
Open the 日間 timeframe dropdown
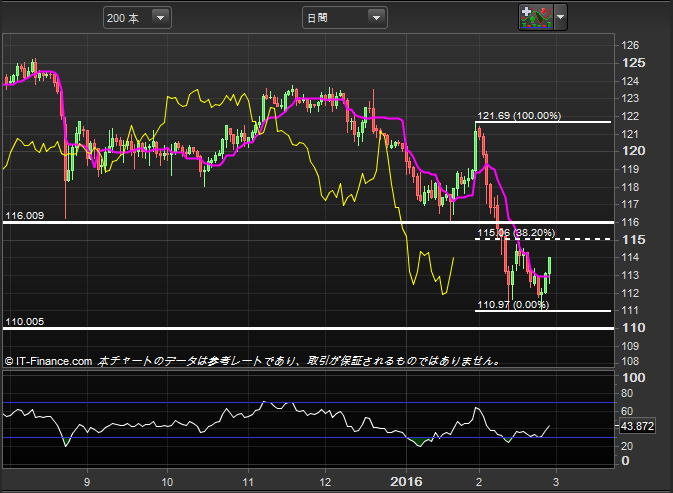(x=345, y=18)
